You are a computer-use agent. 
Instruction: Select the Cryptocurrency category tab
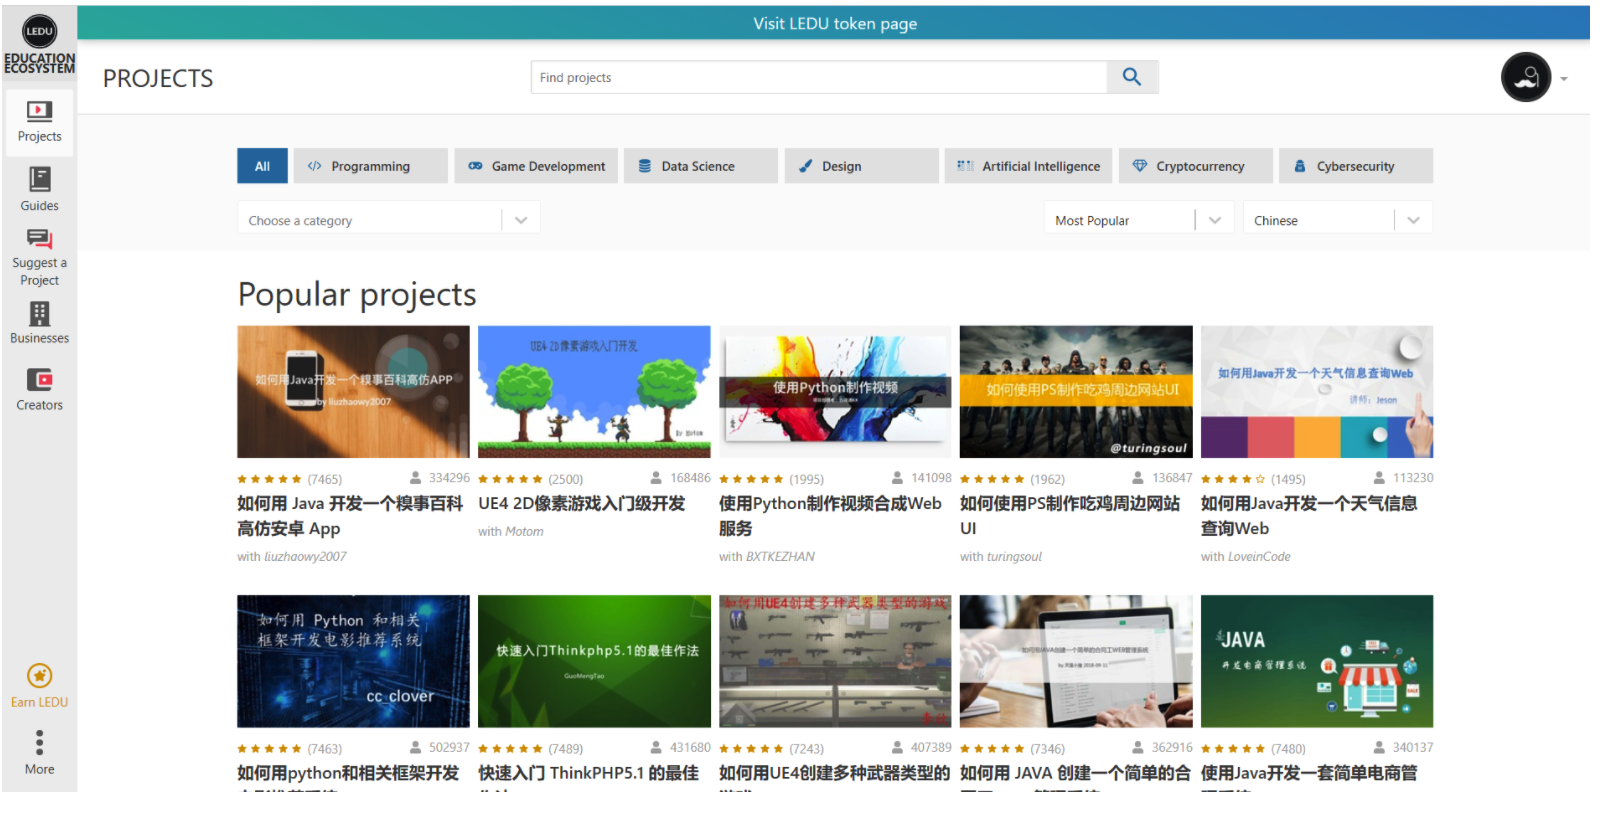[x=1196, y=166]
